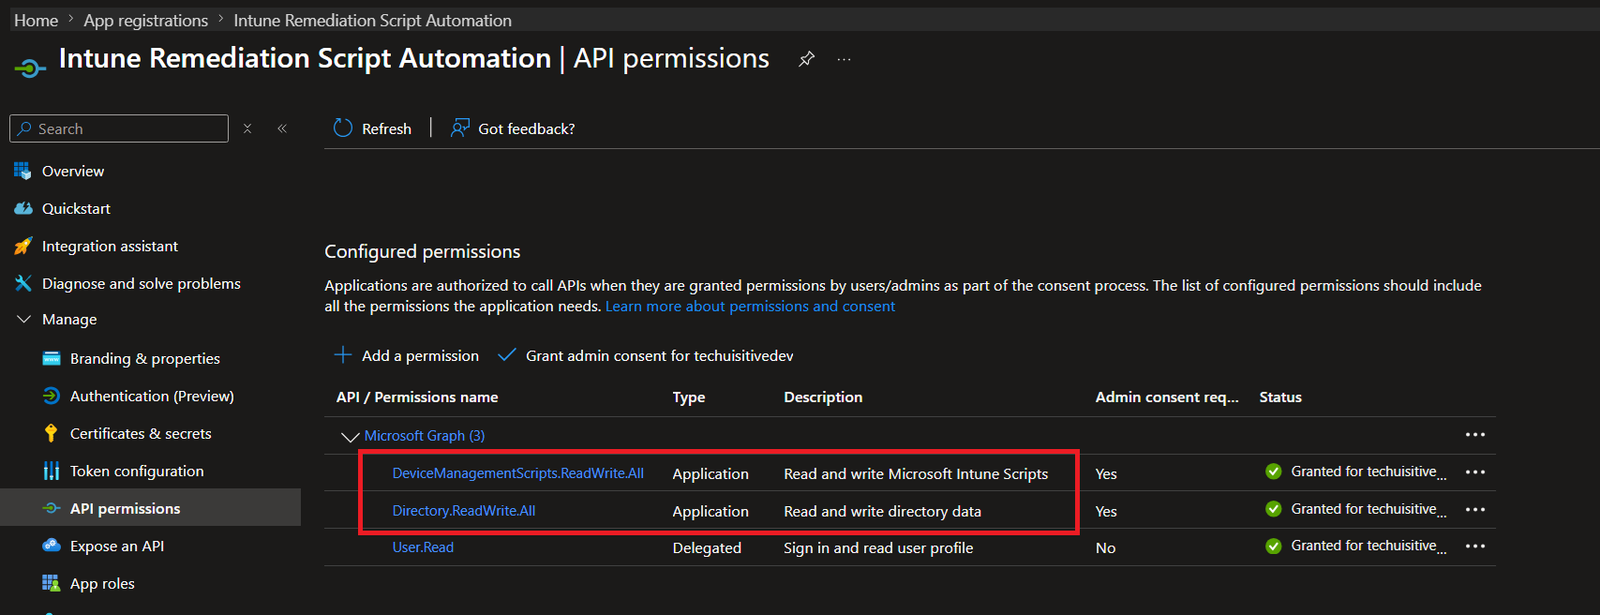
Task: Click the Refresh circular arrow icon
Action: (x=343, y=128)
